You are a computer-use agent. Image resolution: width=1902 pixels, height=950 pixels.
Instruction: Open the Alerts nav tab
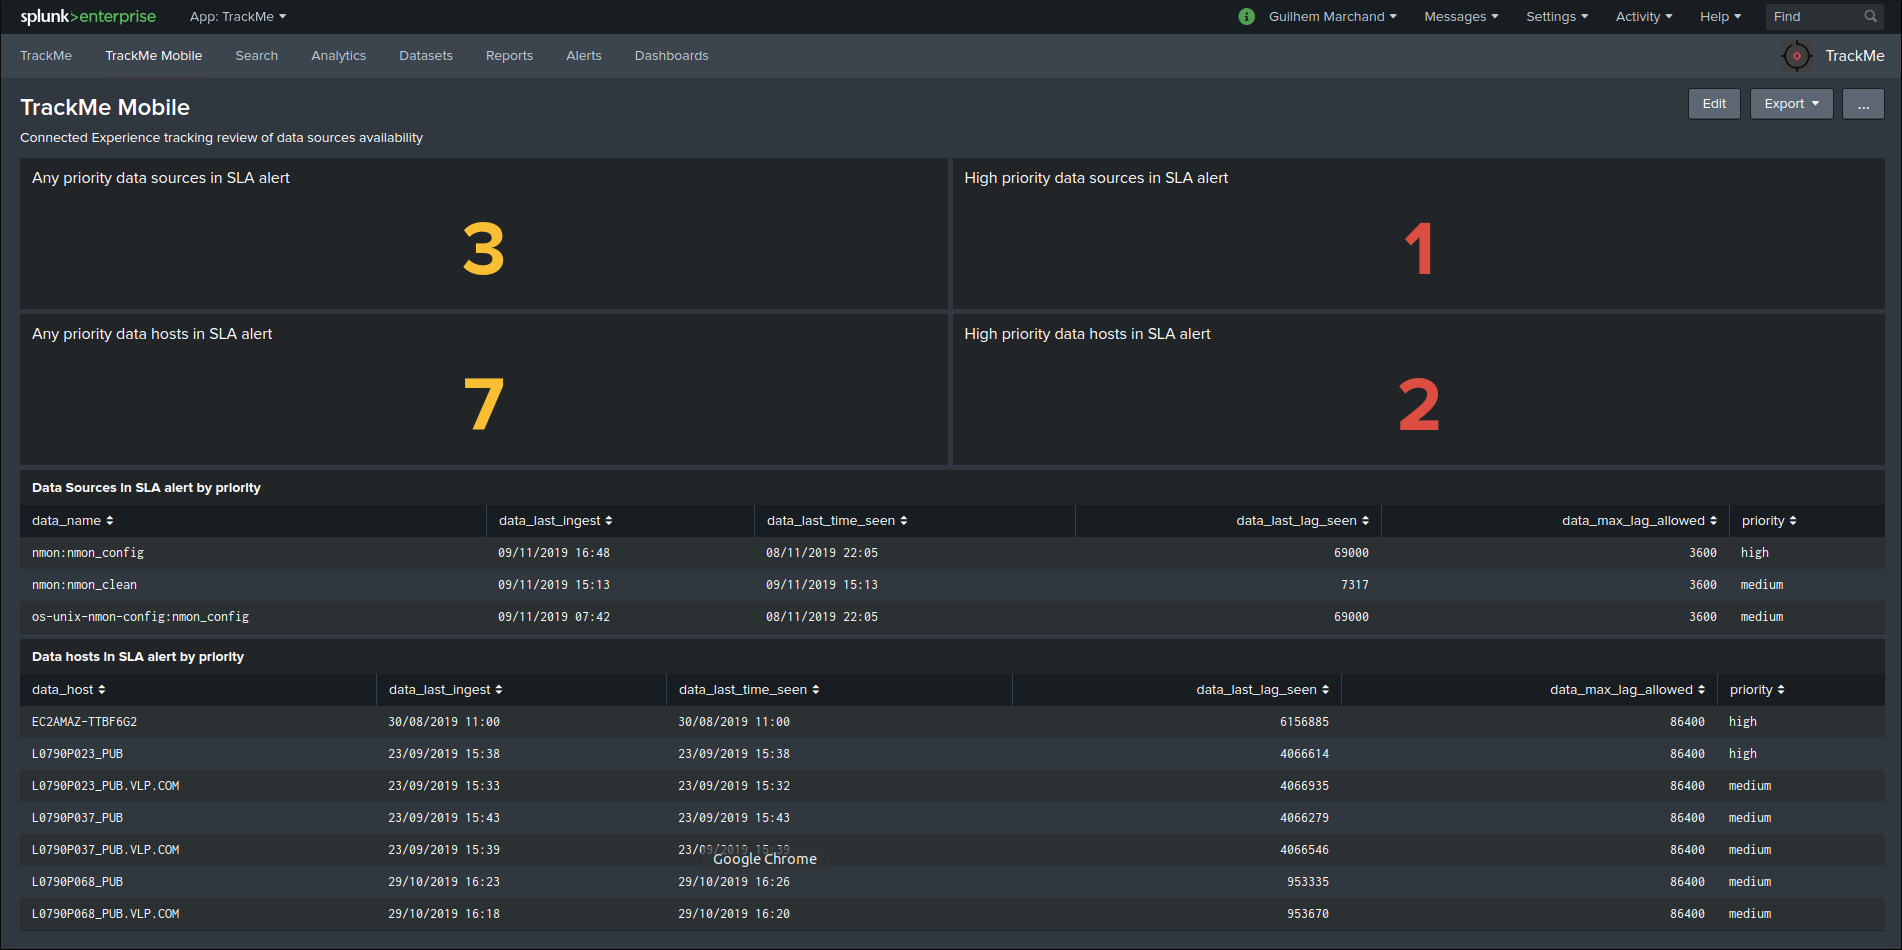584,56
